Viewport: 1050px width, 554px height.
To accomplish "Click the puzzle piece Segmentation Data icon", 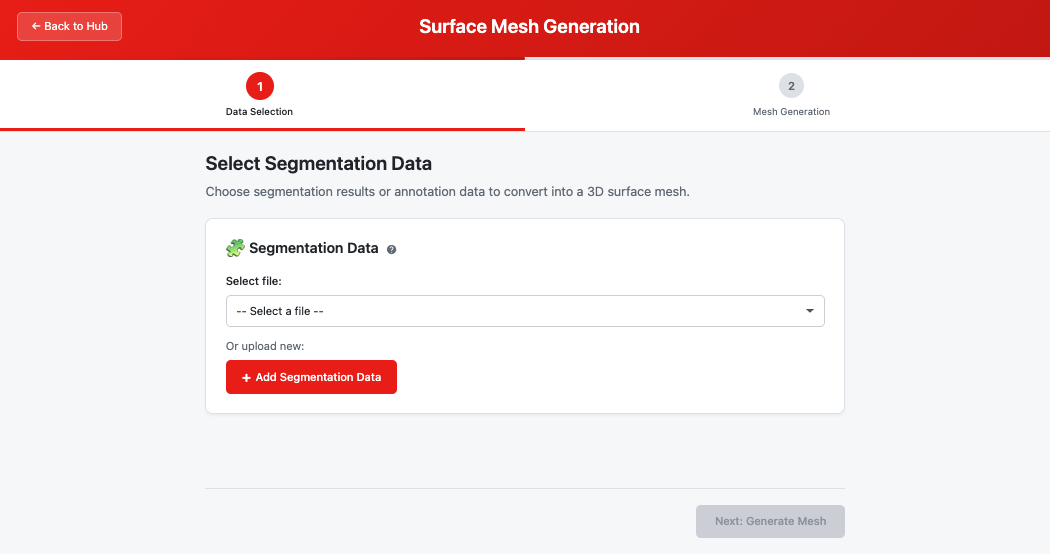I will [x=235, y=248].
